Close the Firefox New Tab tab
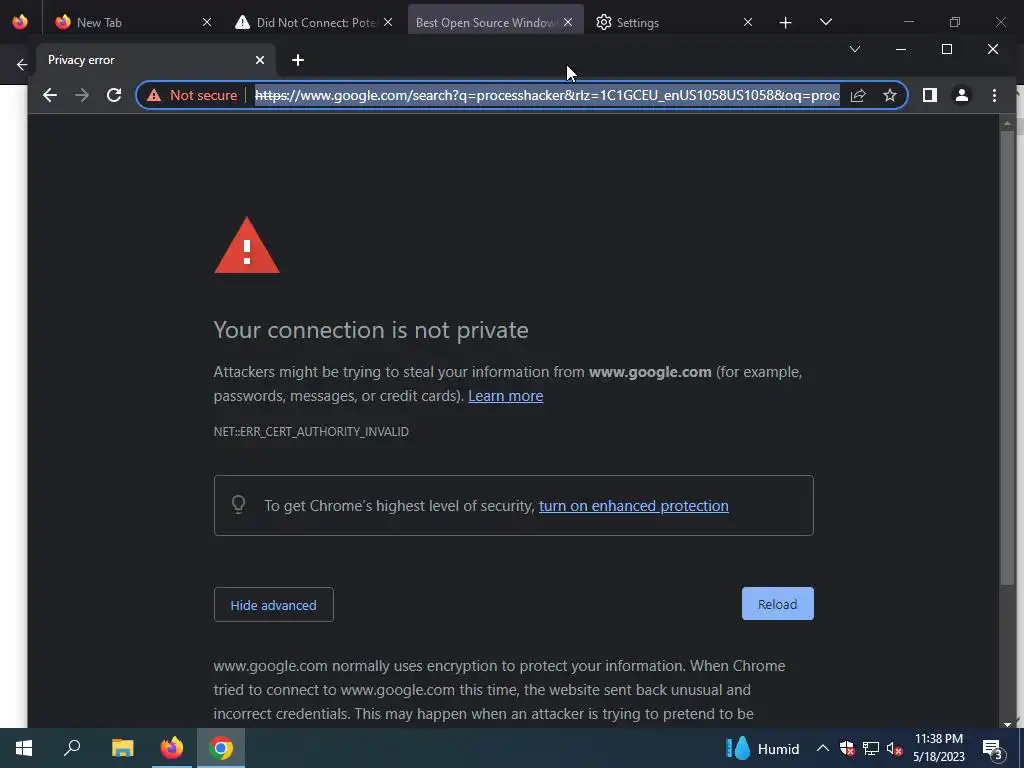 pos(207,22)
